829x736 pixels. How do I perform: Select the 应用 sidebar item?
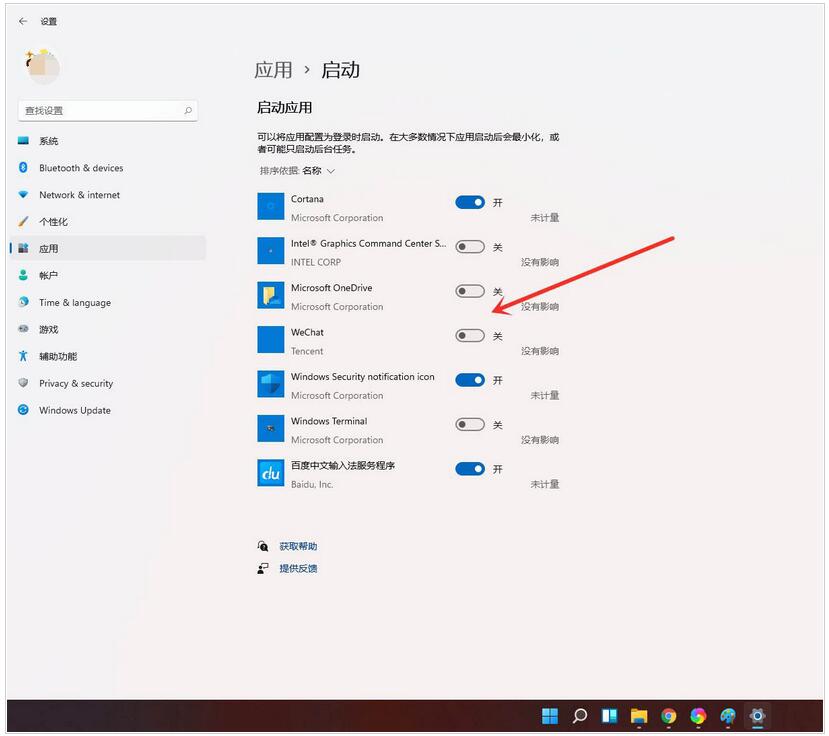point(108,249)
